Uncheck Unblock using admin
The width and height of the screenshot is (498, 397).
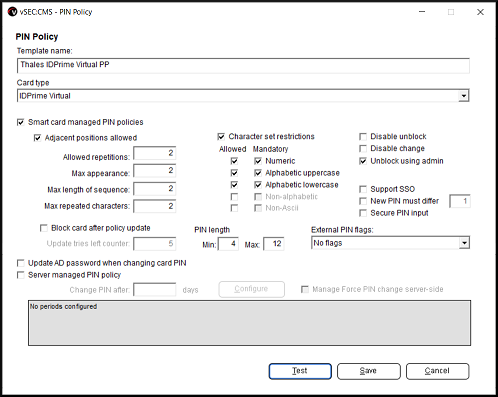(x=363, y=161)
